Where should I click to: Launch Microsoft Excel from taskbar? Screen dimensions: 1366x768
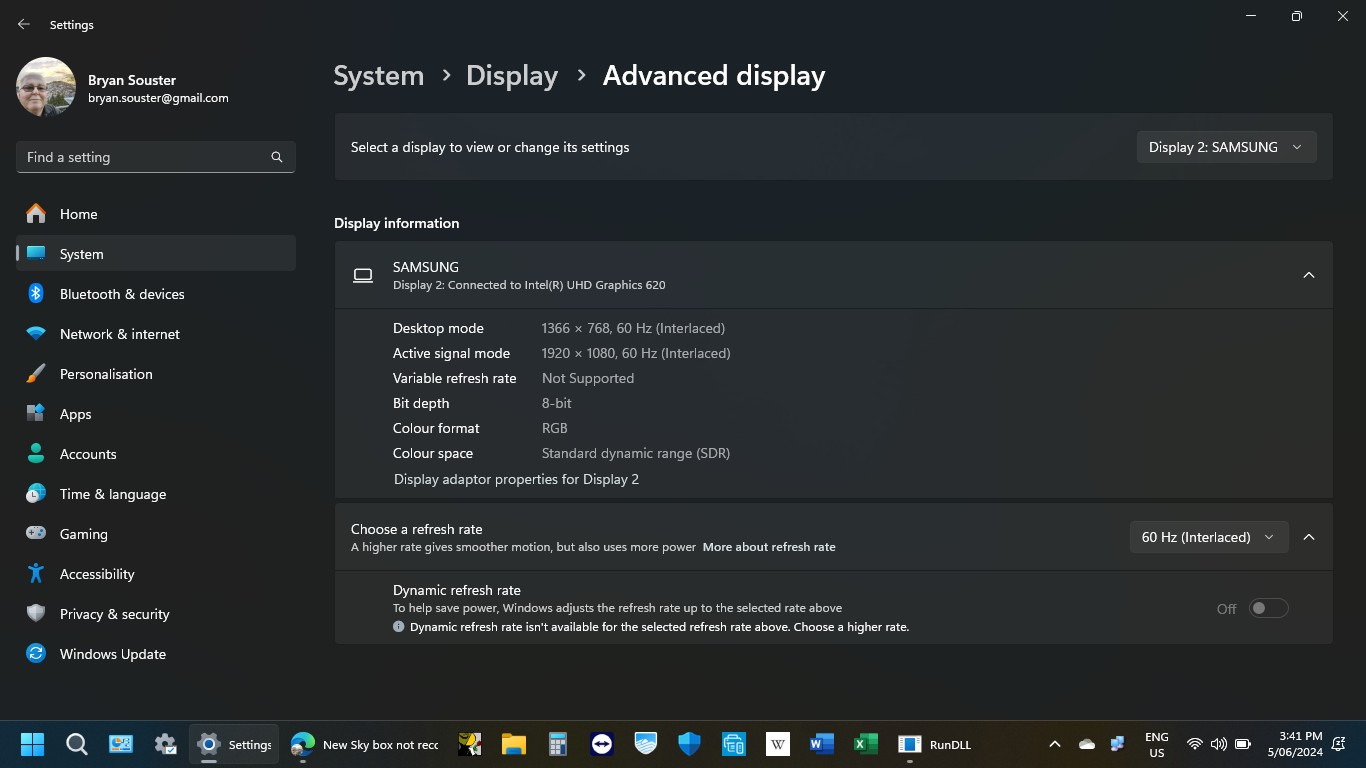pos(866,744)
